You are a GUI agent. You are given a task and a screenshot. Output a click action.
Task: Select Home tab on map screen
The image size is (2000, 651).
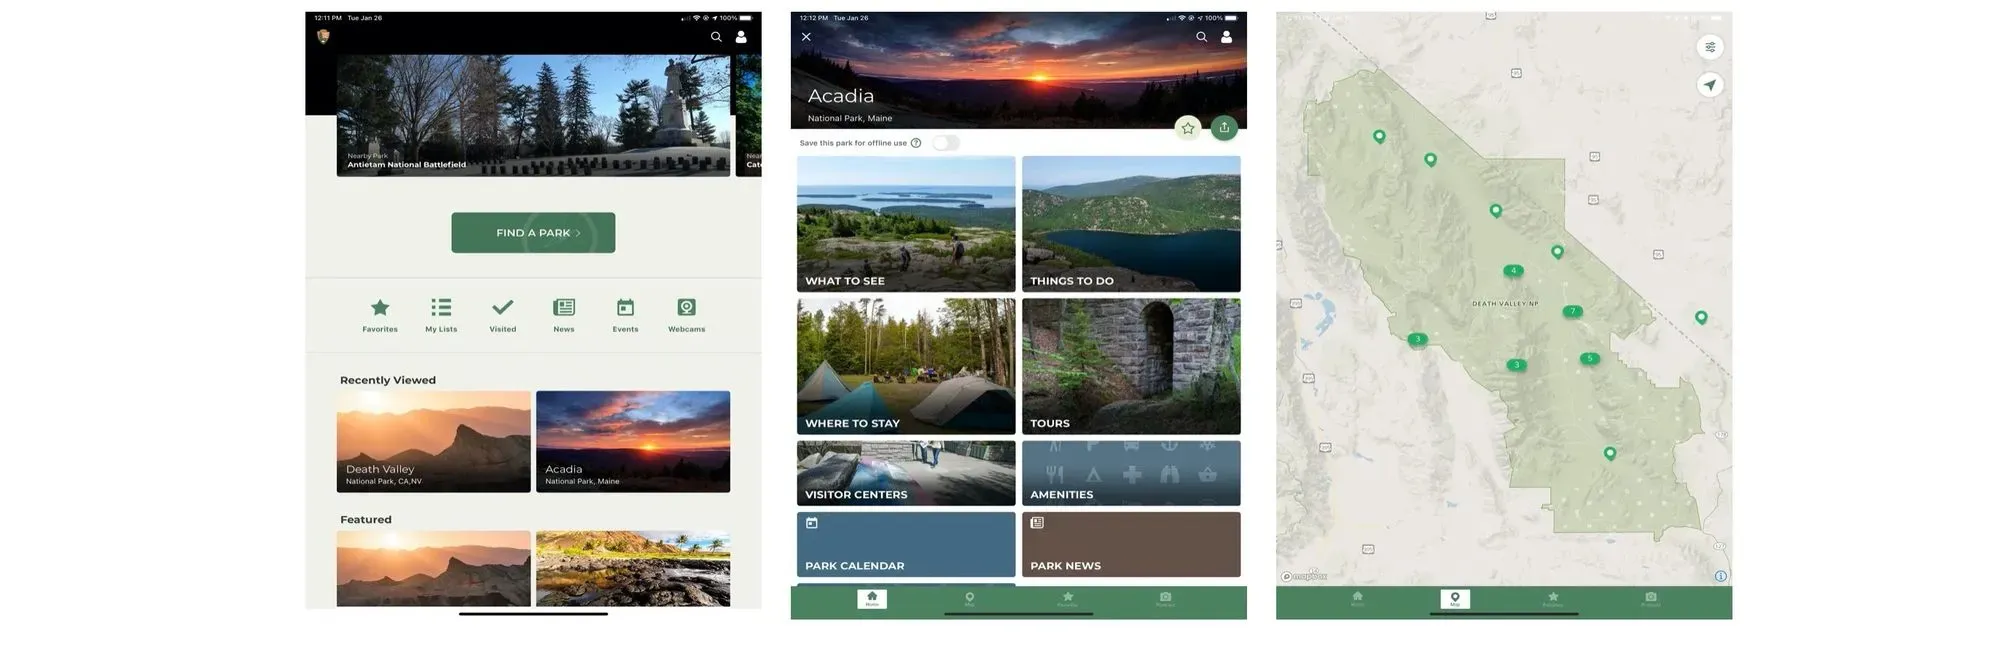[x=1357, y=599]
